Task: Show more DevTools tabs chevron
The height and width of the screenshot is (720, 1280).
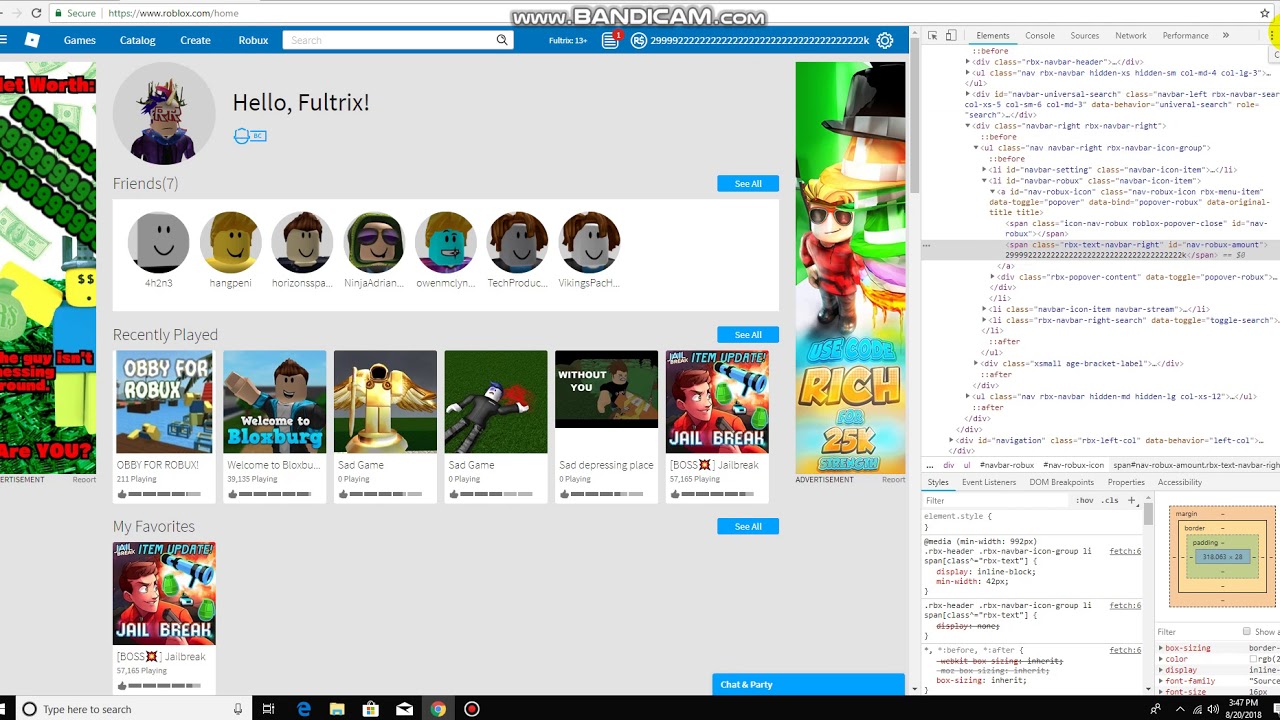Action: tap(1226, 35)
